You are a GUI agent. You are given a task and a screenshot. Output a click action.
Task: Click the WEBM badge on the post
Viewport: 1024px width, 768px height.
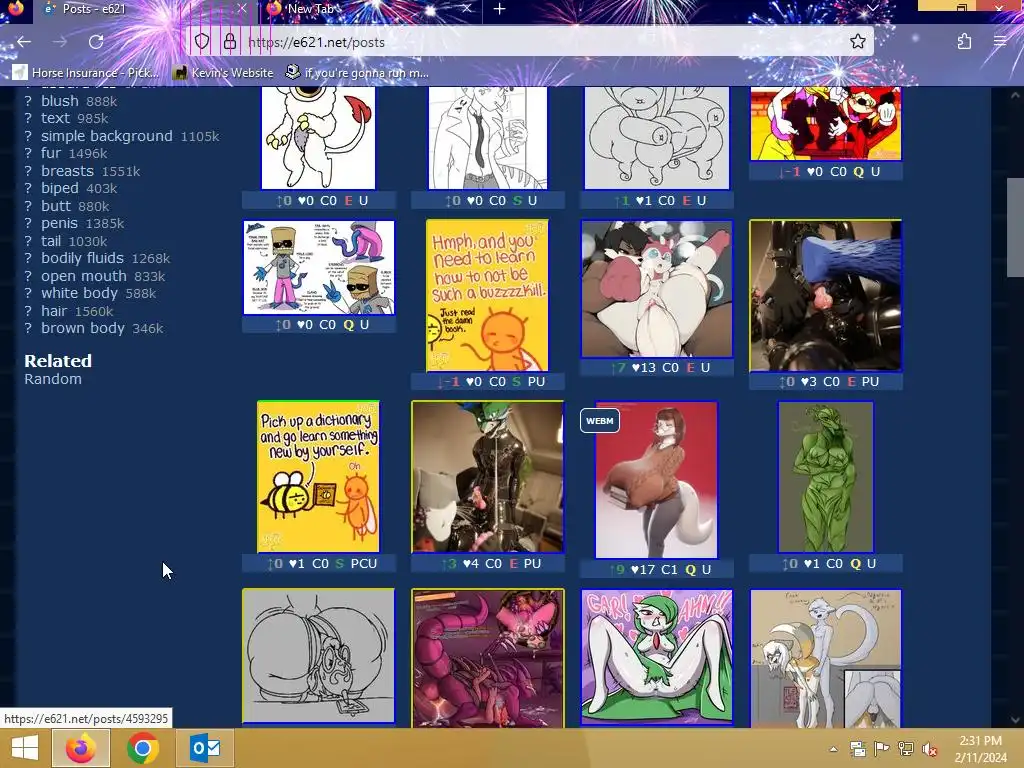[600, 421]
